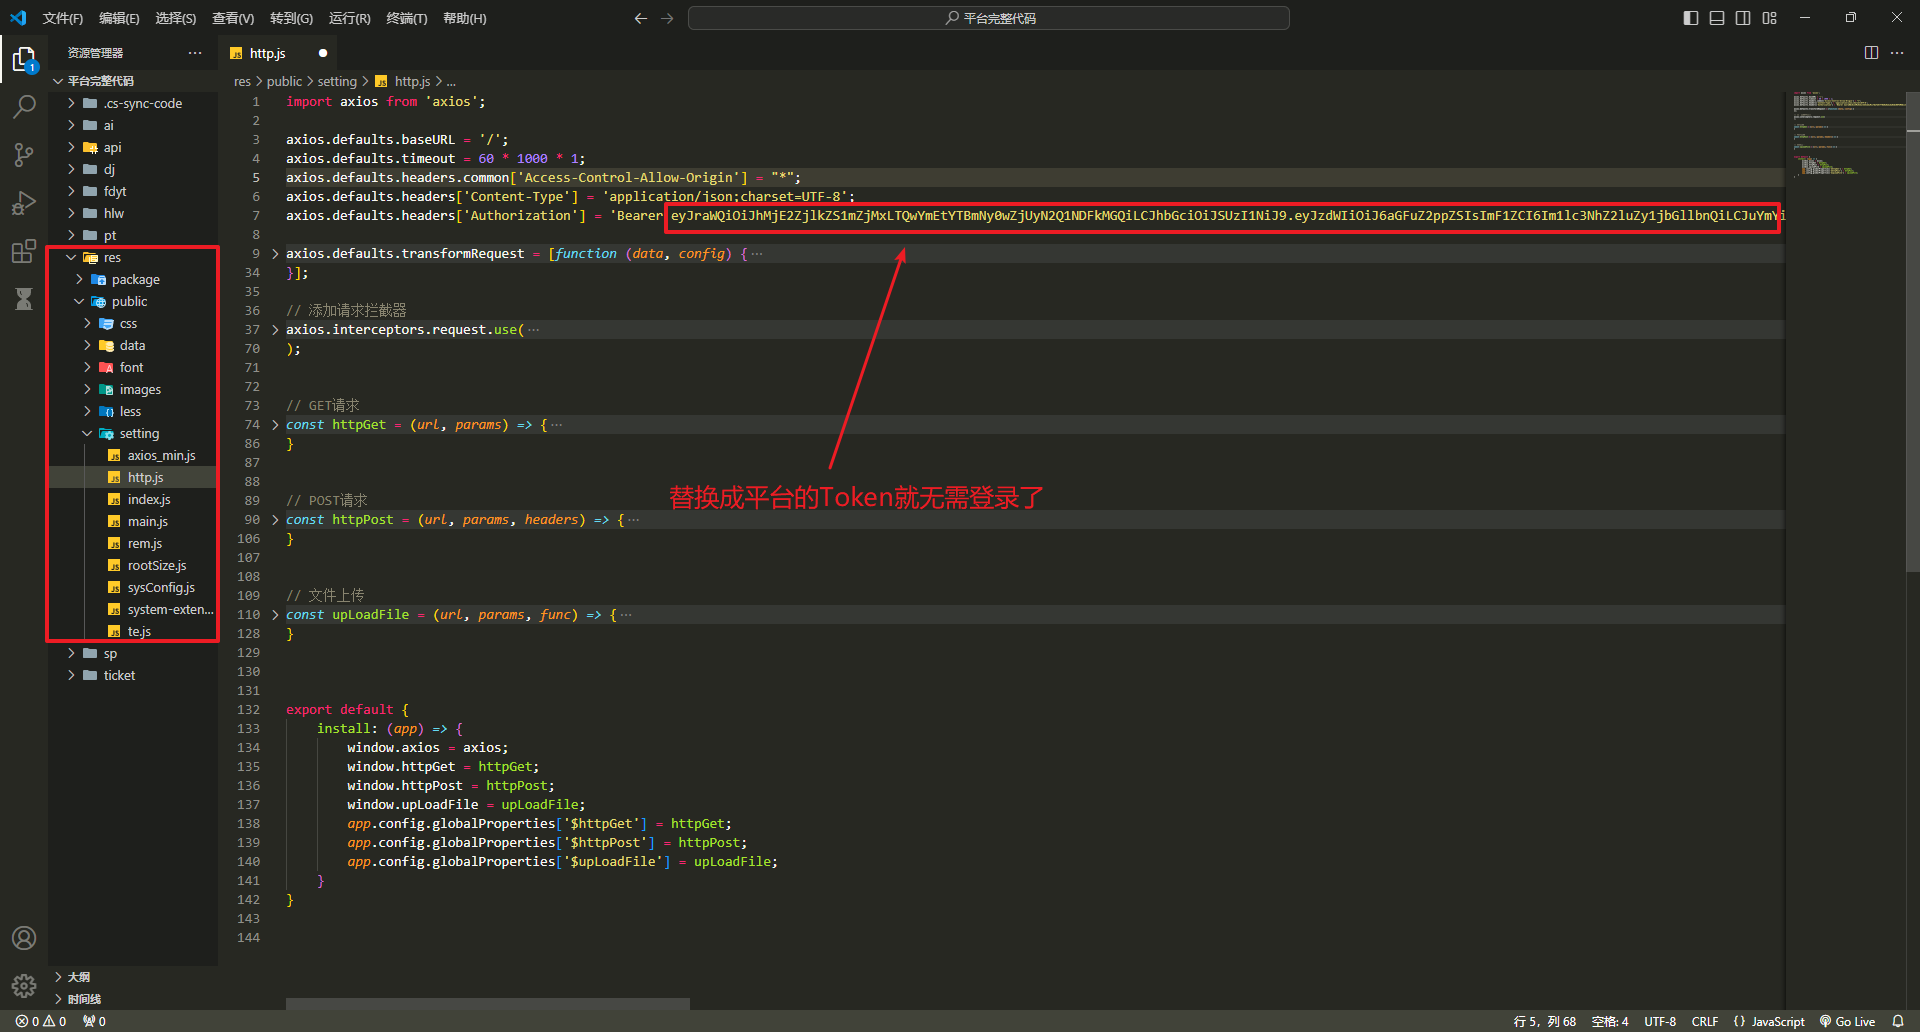
Task: Expand the 时间线 timeline section
Action: [x=133, y=999]
